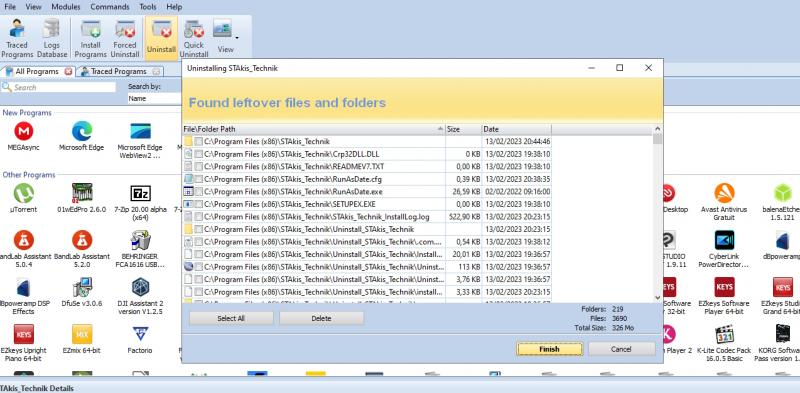Image resolution: width=800 pixels, height=393 pixels.
Task: Click Finish to complete the uninstall
Action: tap(549, 349)
